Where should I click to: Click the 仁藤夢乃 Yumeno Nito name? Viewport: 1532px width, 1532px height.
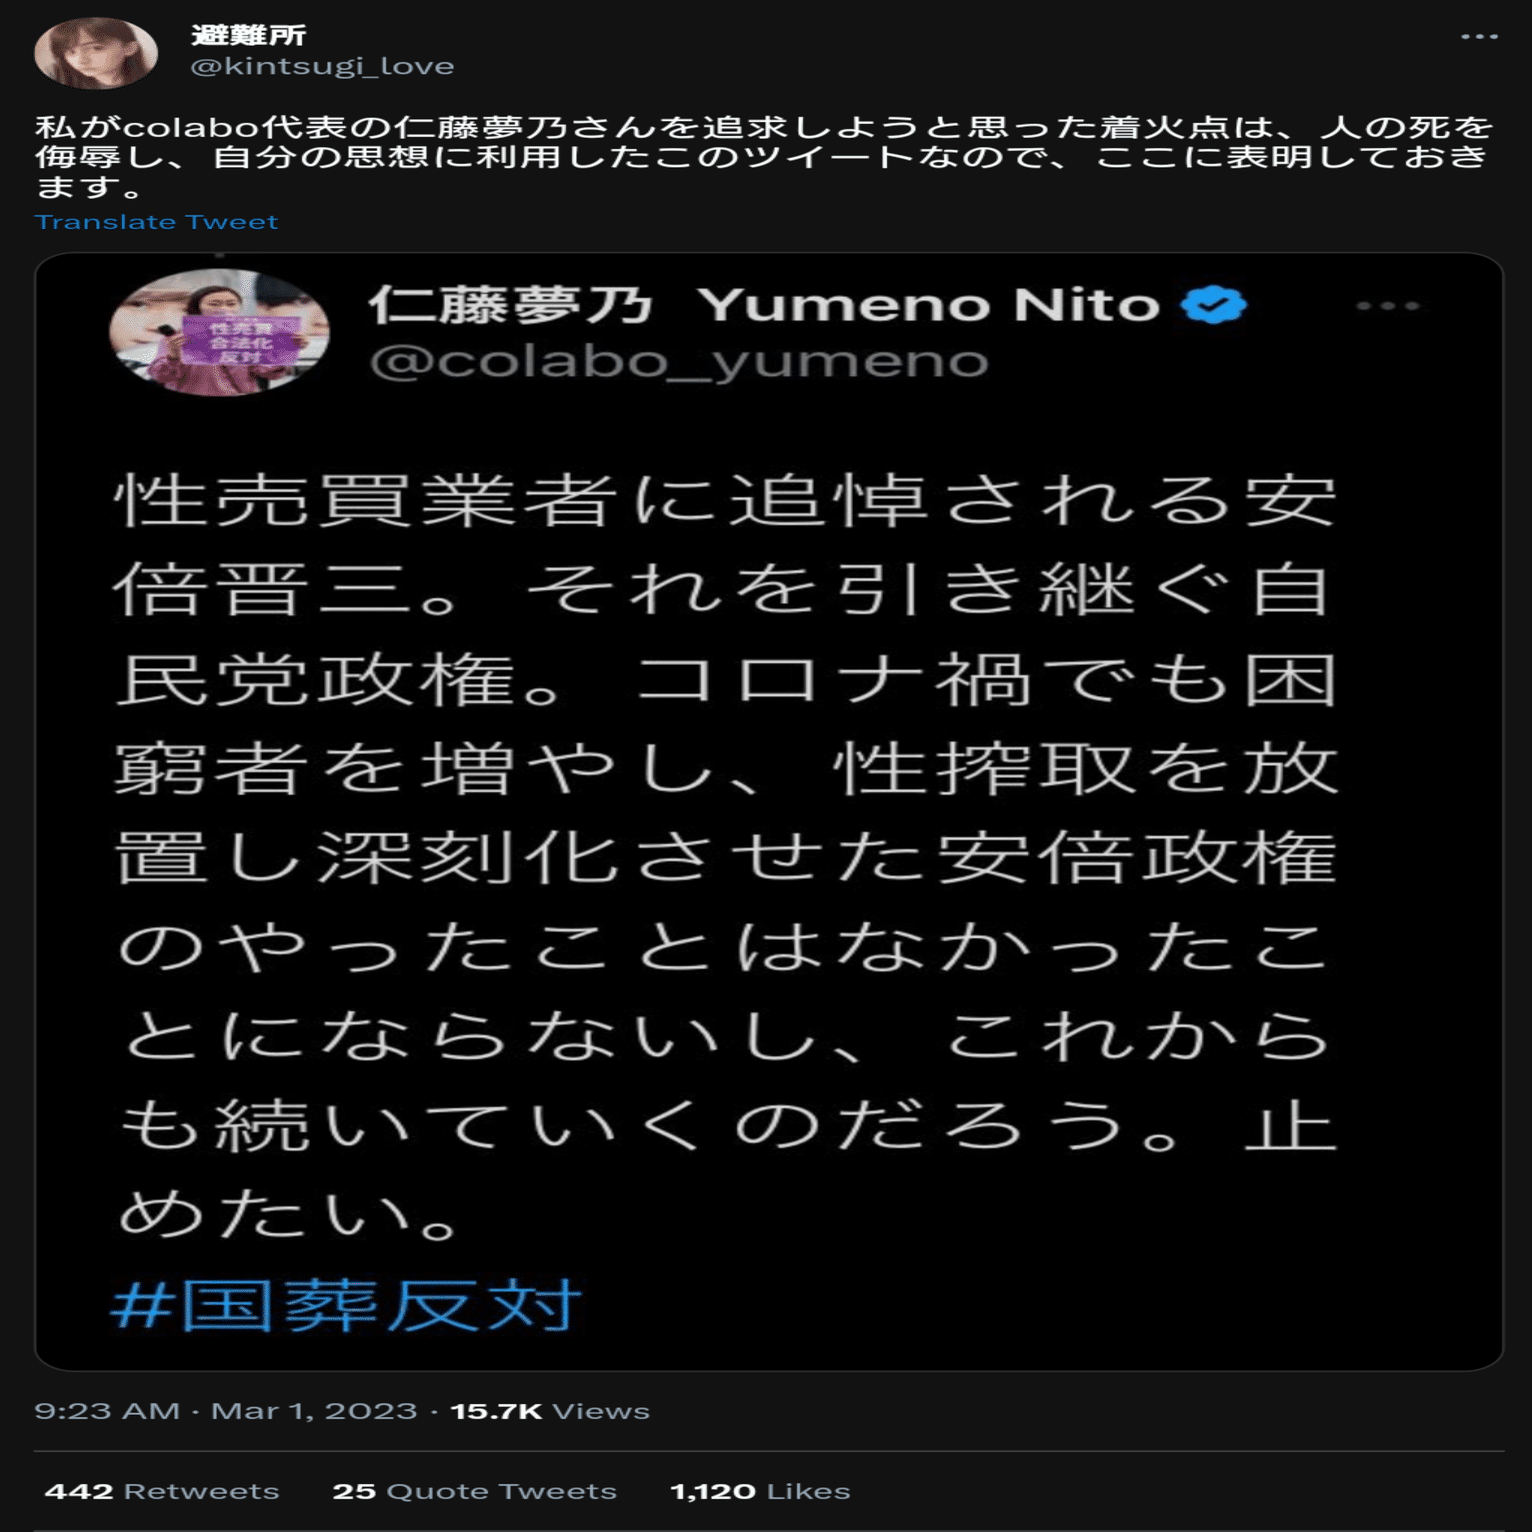point(764,304)
